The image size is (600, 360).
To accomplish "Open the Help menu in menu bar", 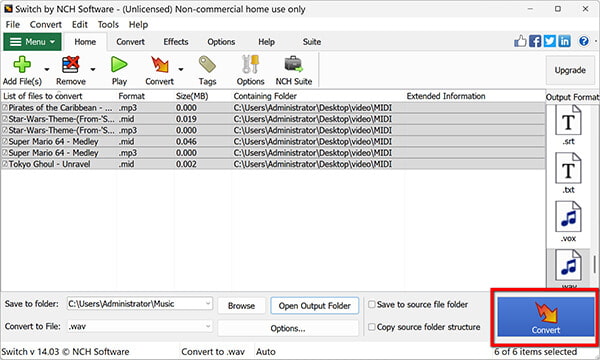I will click(x=138, y=24).
